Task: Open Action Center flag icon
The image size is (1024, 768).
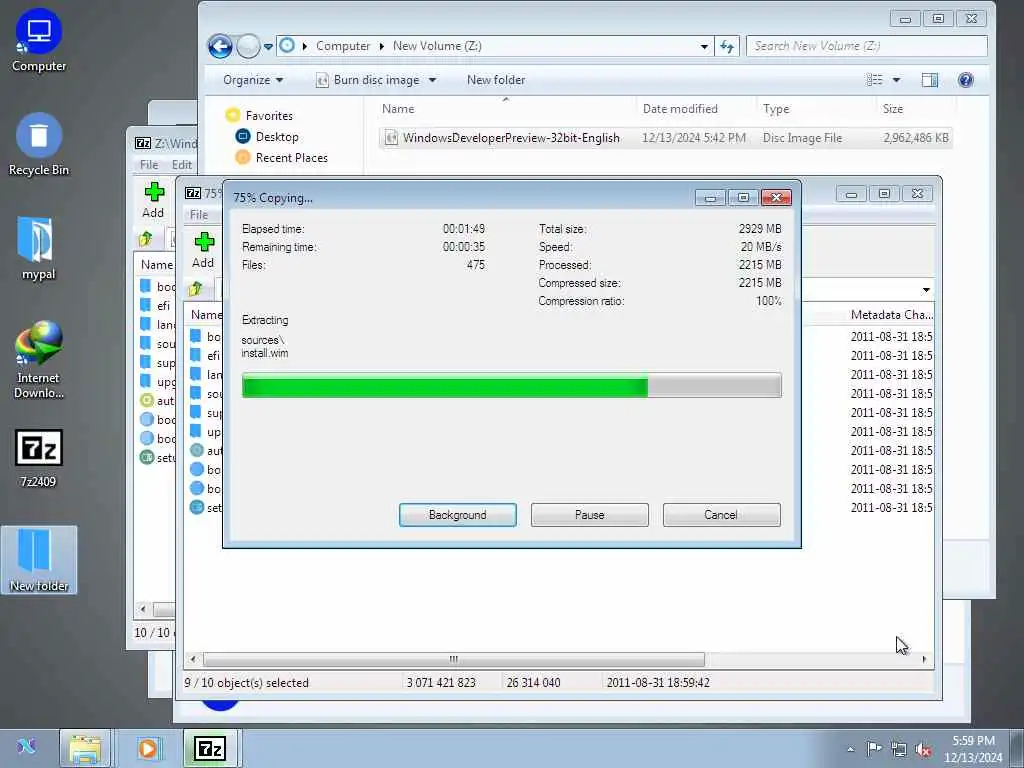Action: point(873,749)
